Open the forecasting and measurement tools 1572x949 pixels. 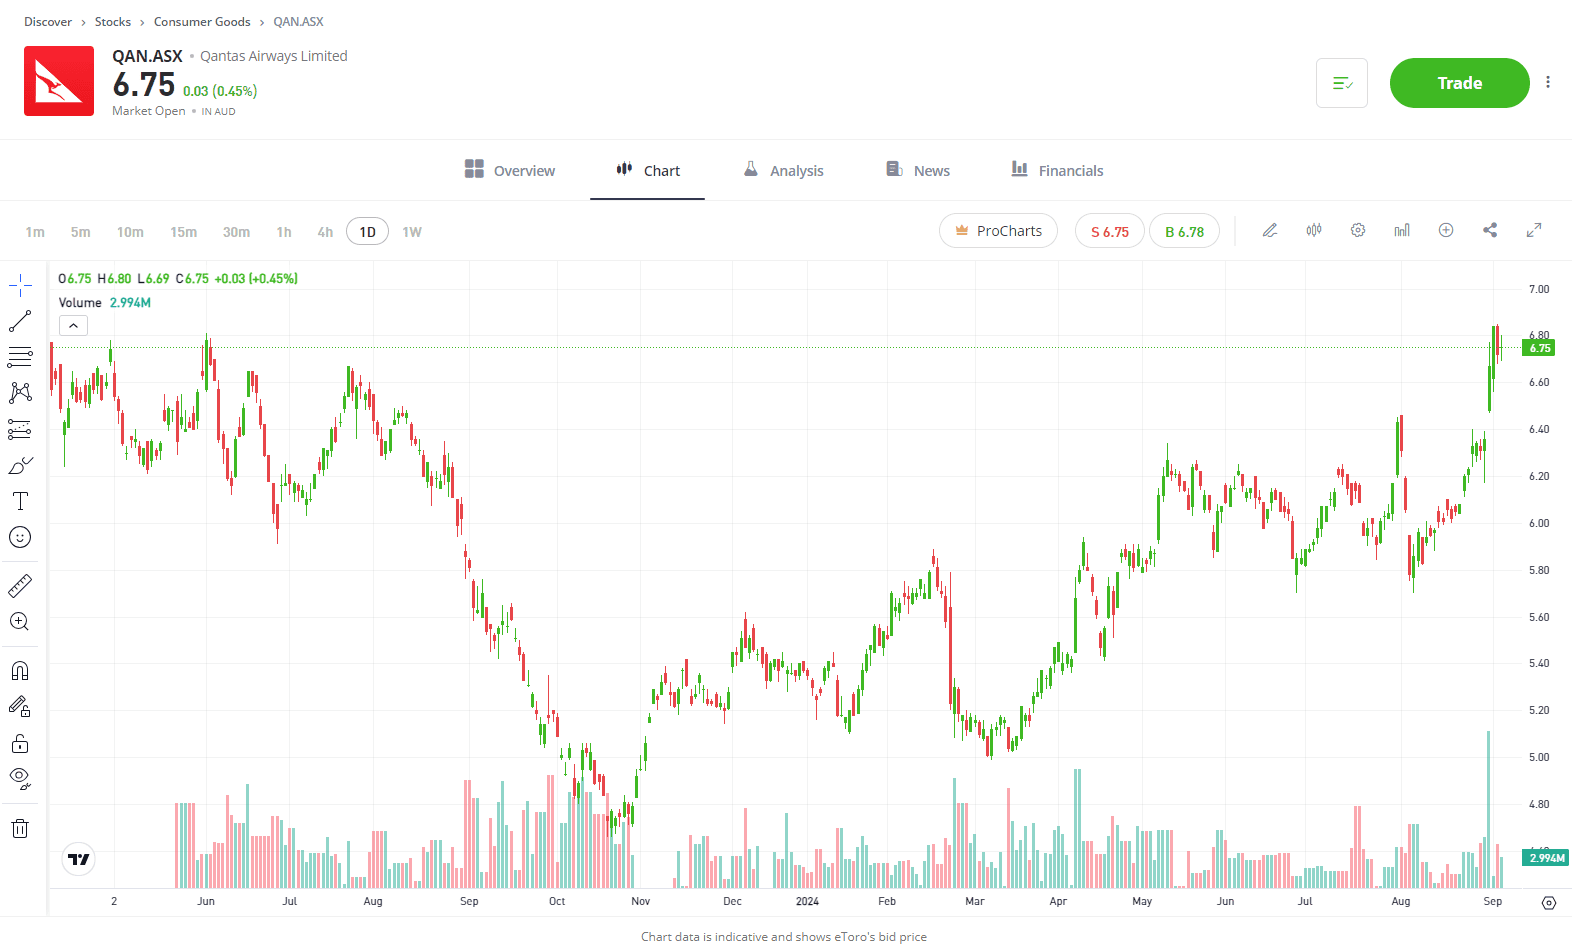pos(20,429)
